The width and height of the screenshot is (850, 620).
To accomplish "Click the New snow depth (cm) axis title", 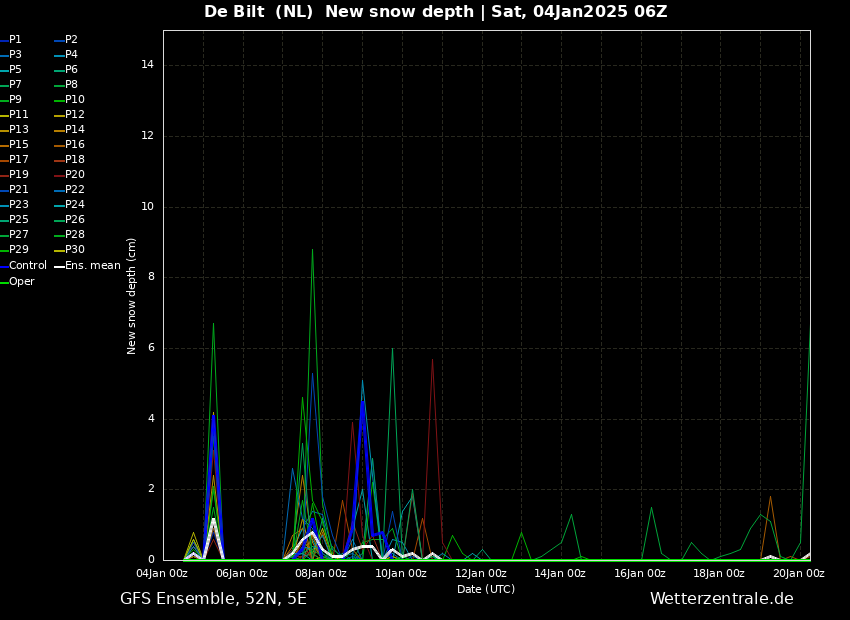I will pos(132,295).
